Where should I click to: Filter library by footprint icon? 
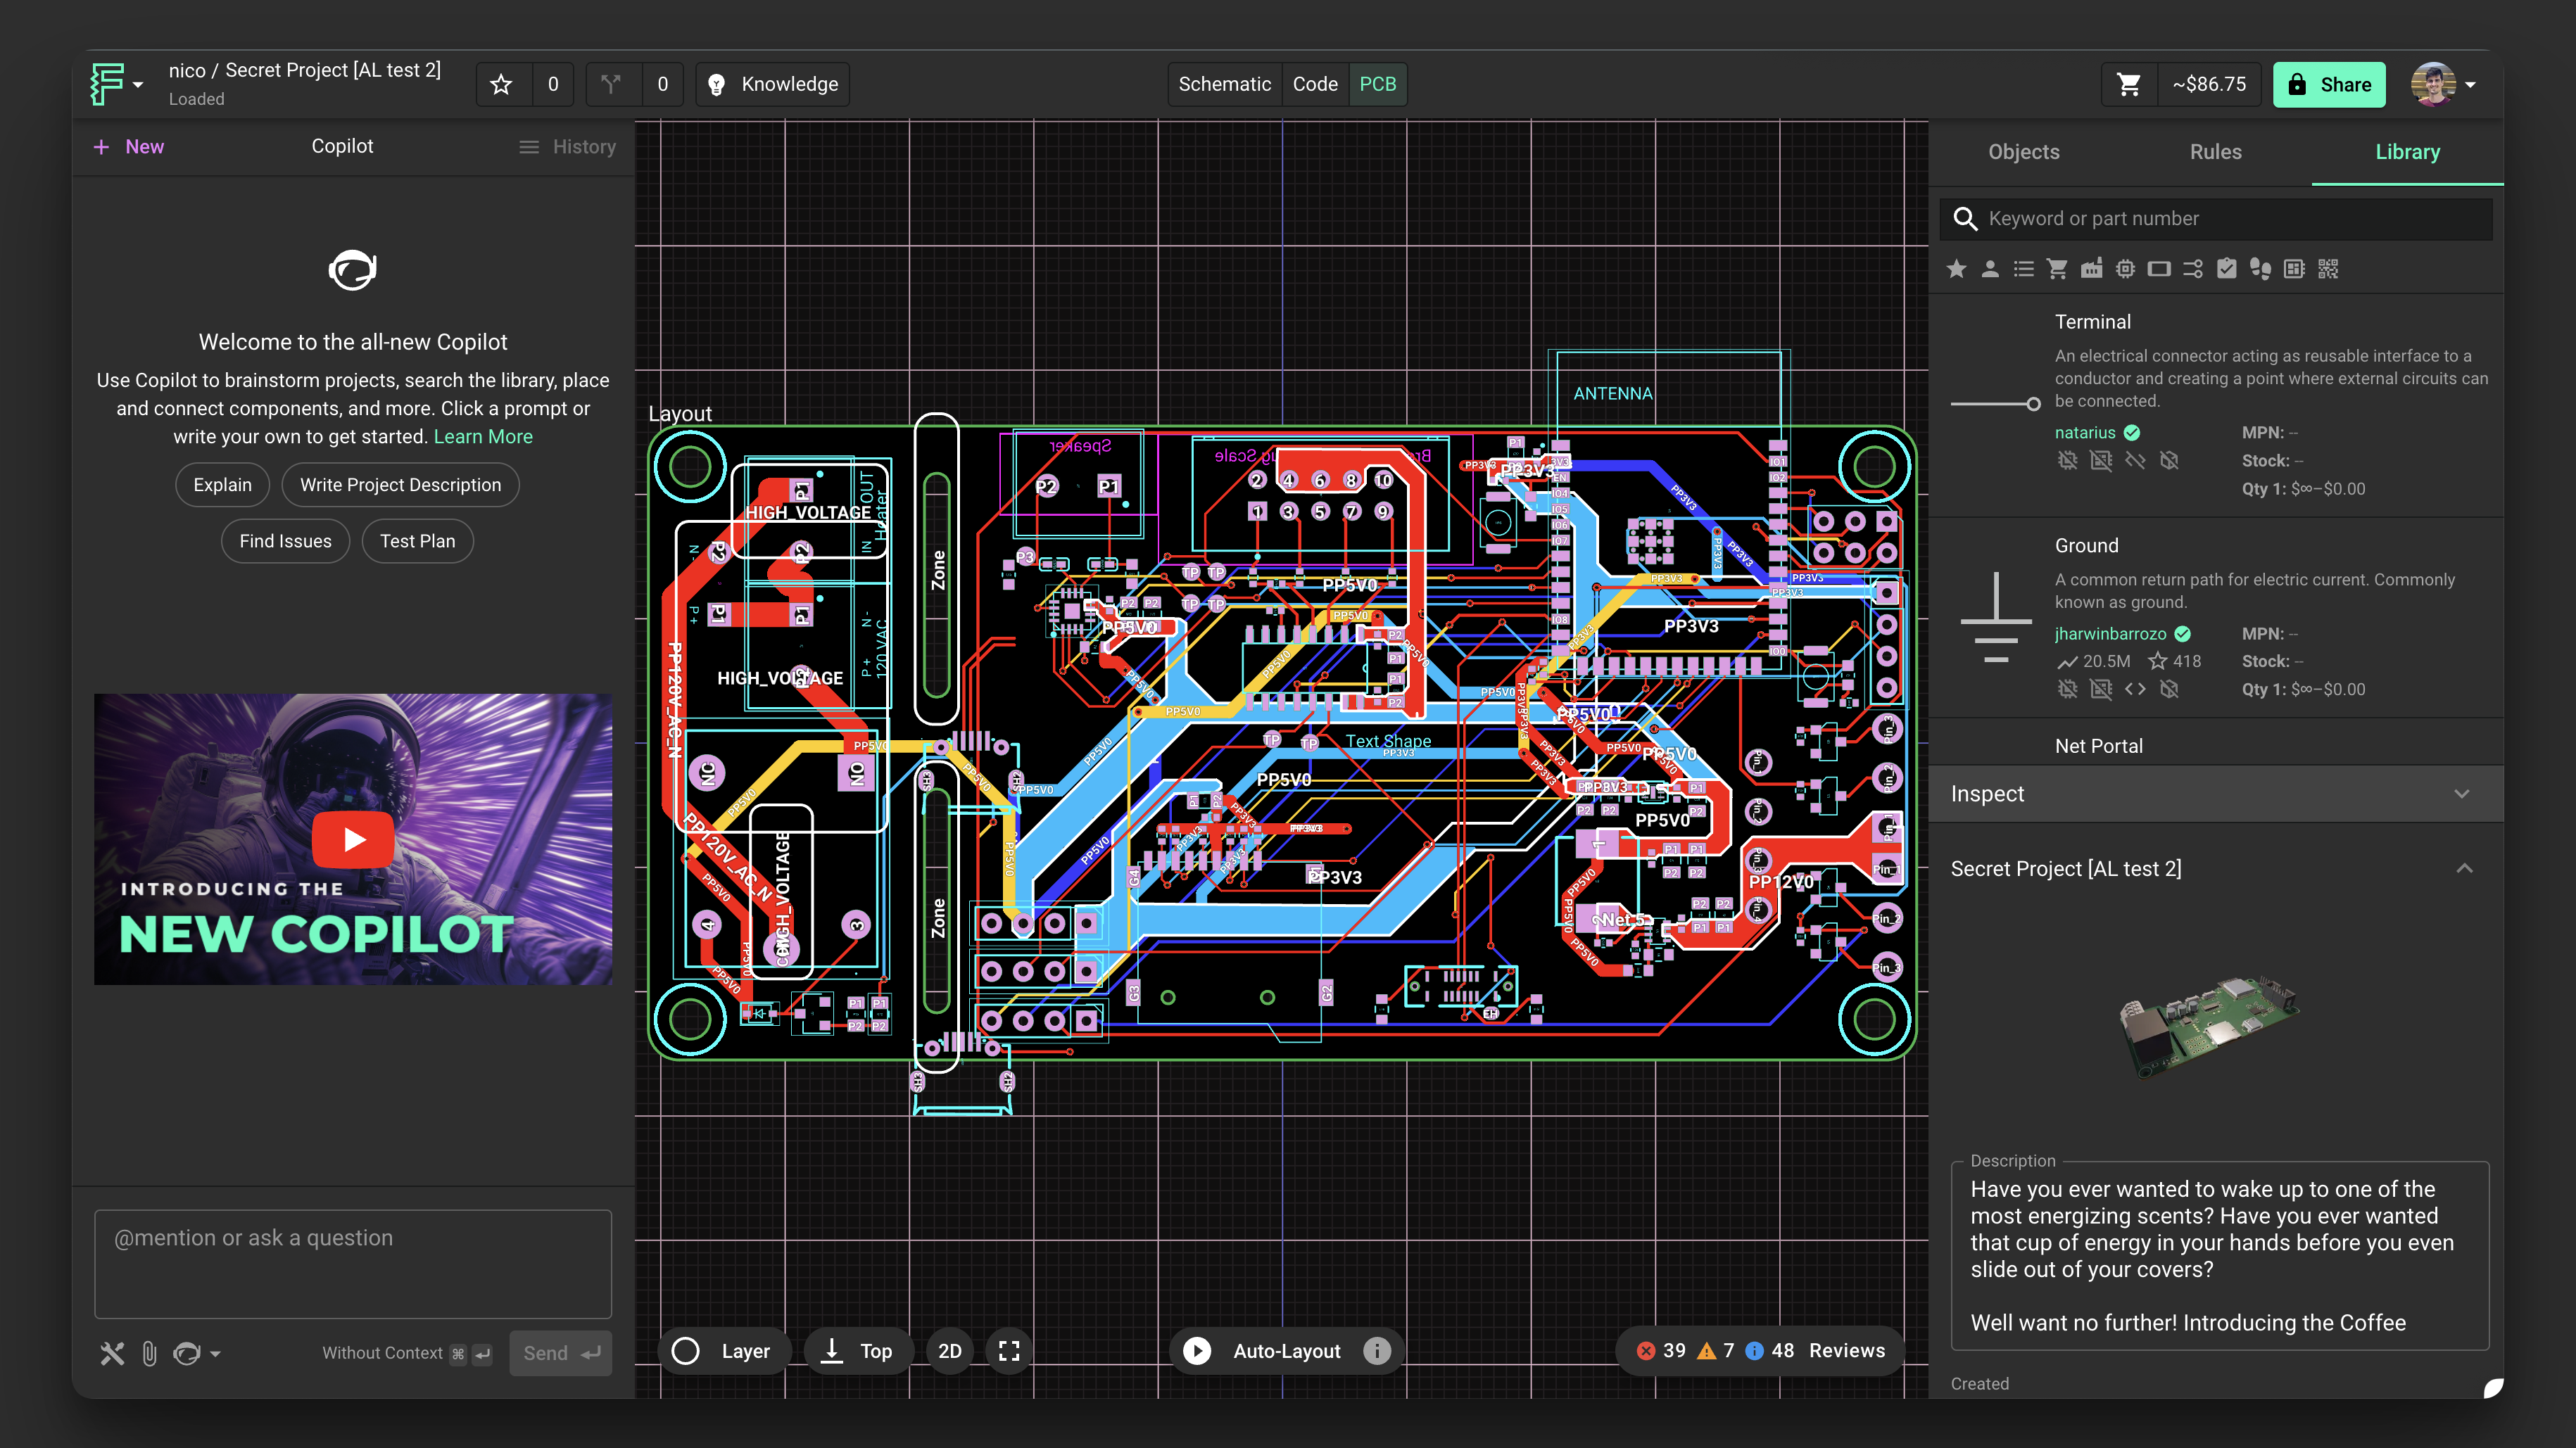pyautogui.click(x=2260, y=269)
